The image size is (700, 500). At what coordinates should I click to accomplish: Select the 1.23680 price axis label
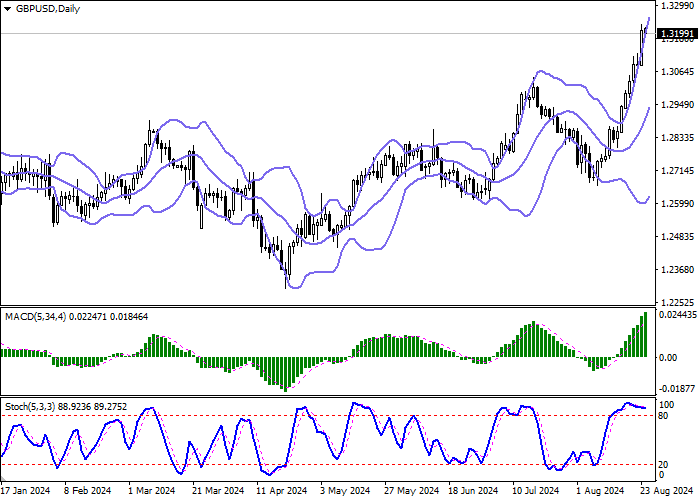coord(678,270)
